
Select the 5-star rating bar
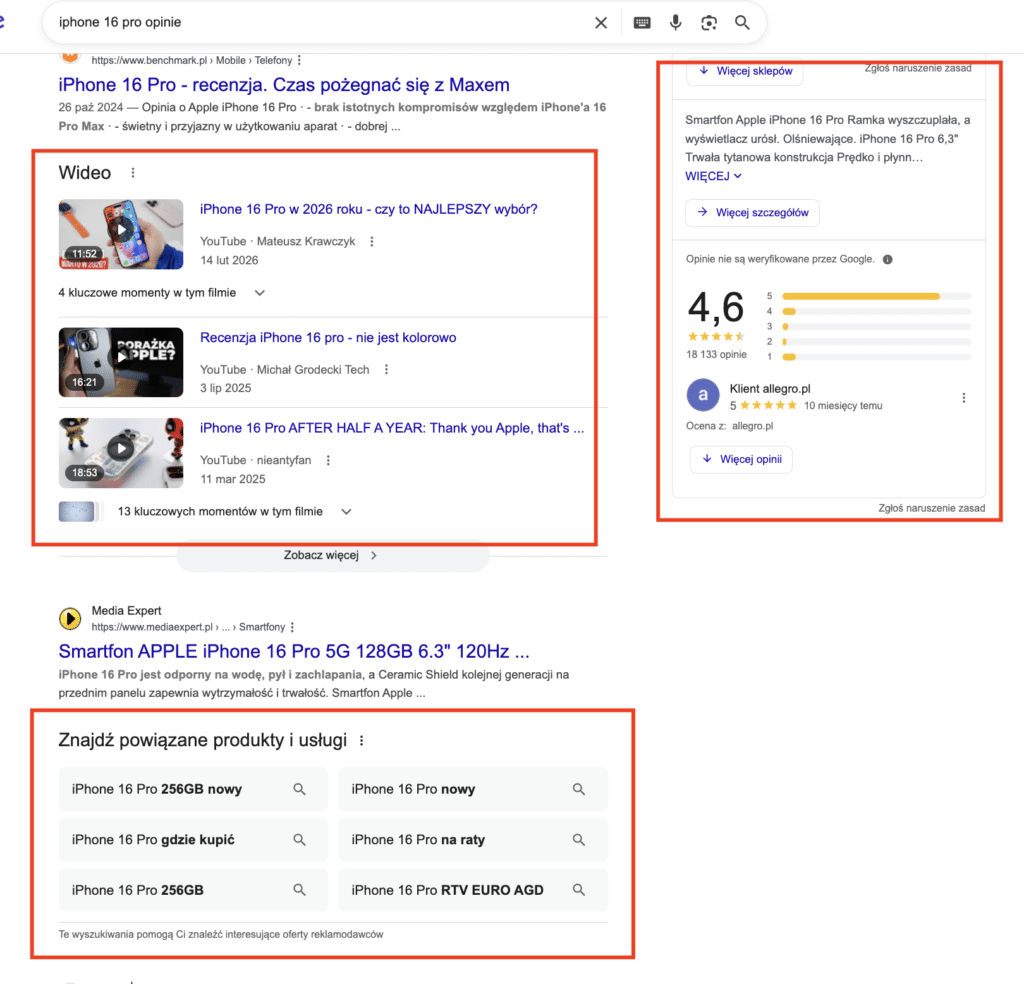(x=876, y=296)
